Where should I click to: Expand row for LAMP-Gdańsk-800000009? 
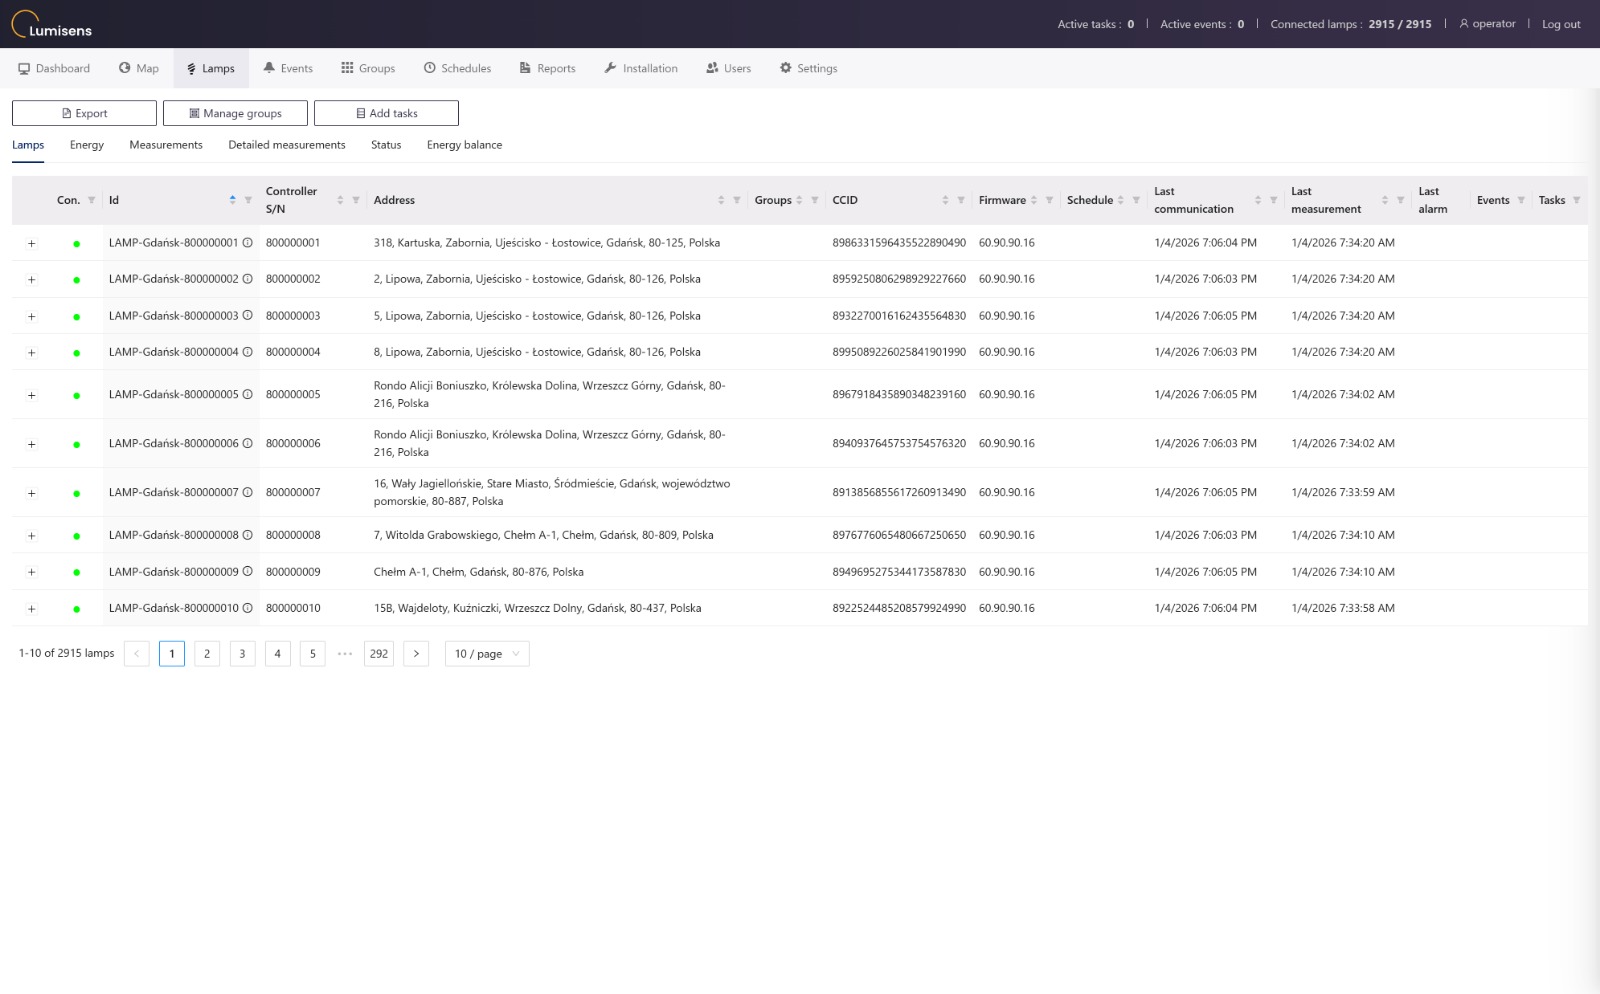(x=31, y=573)
